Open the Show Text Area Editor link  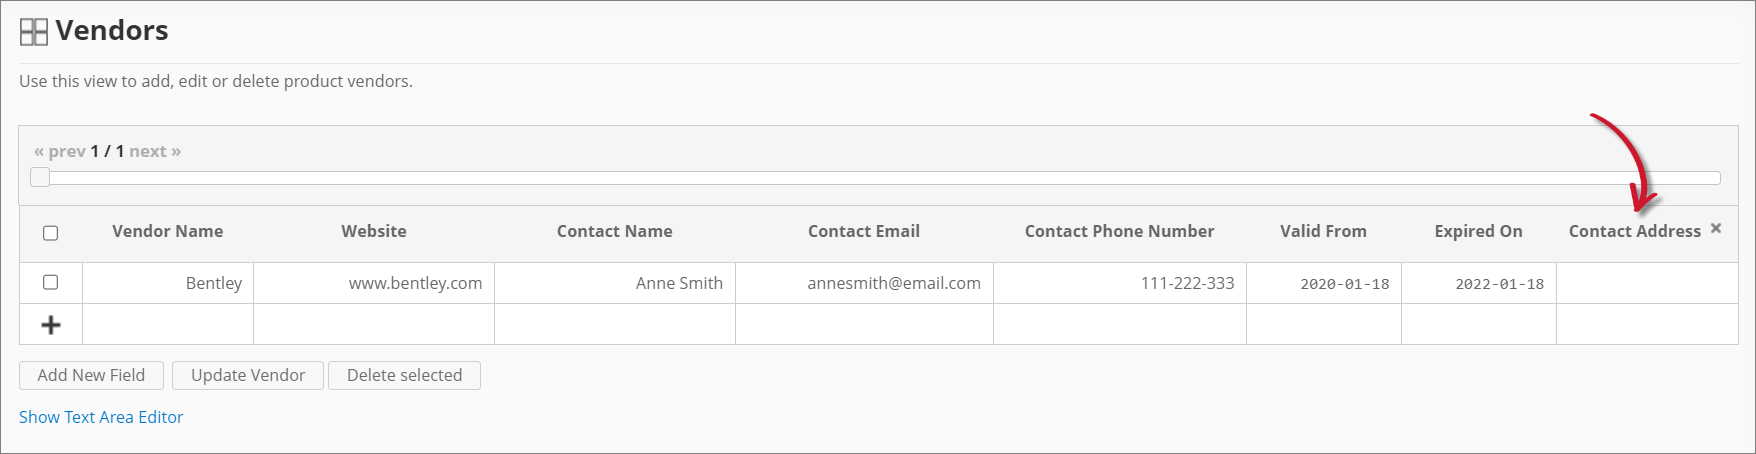pyautogui.click(x=101, y=417)
